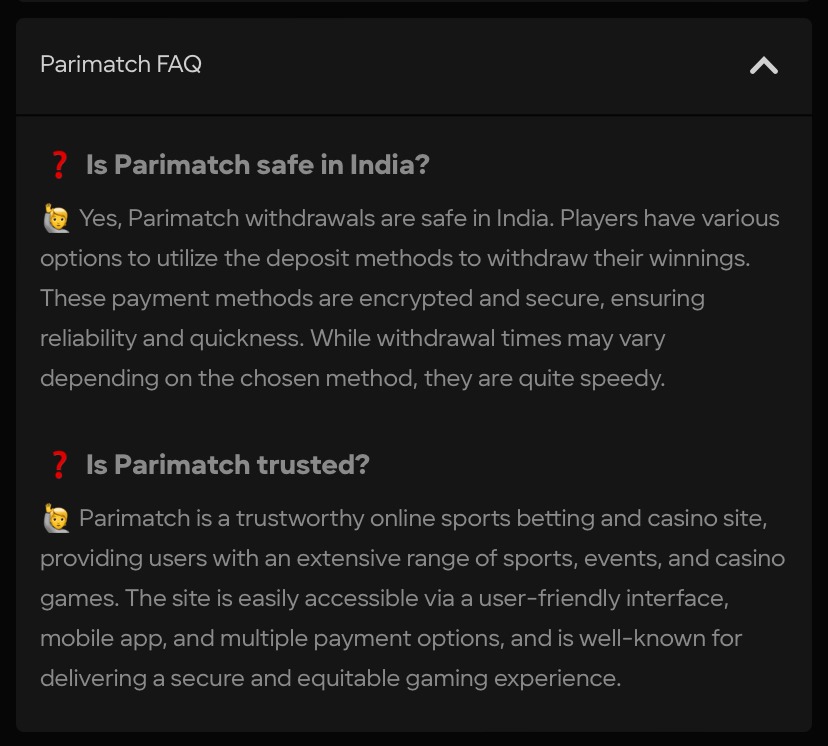Click the answer about Parimatch withdrawals being safe
828x746 pixels.
410,298
